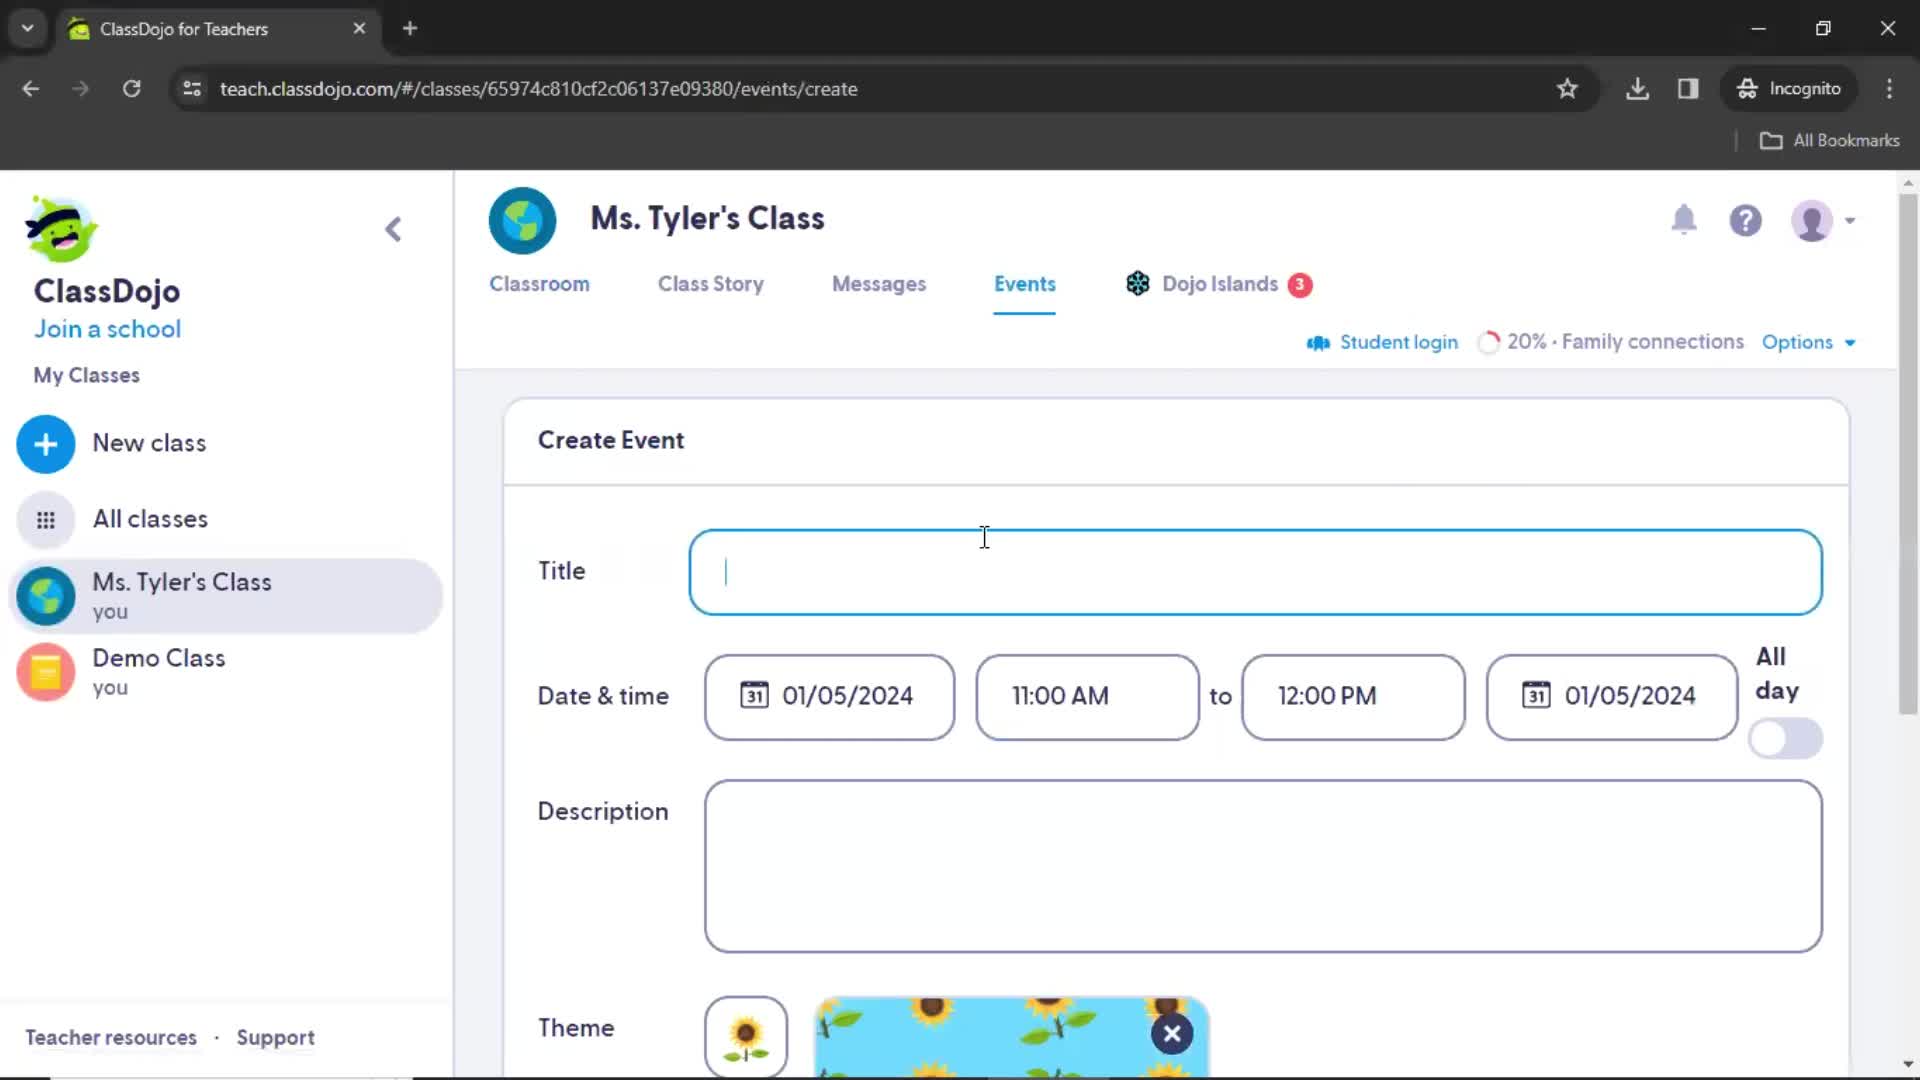Open start date calendar icon

point(754,696)
